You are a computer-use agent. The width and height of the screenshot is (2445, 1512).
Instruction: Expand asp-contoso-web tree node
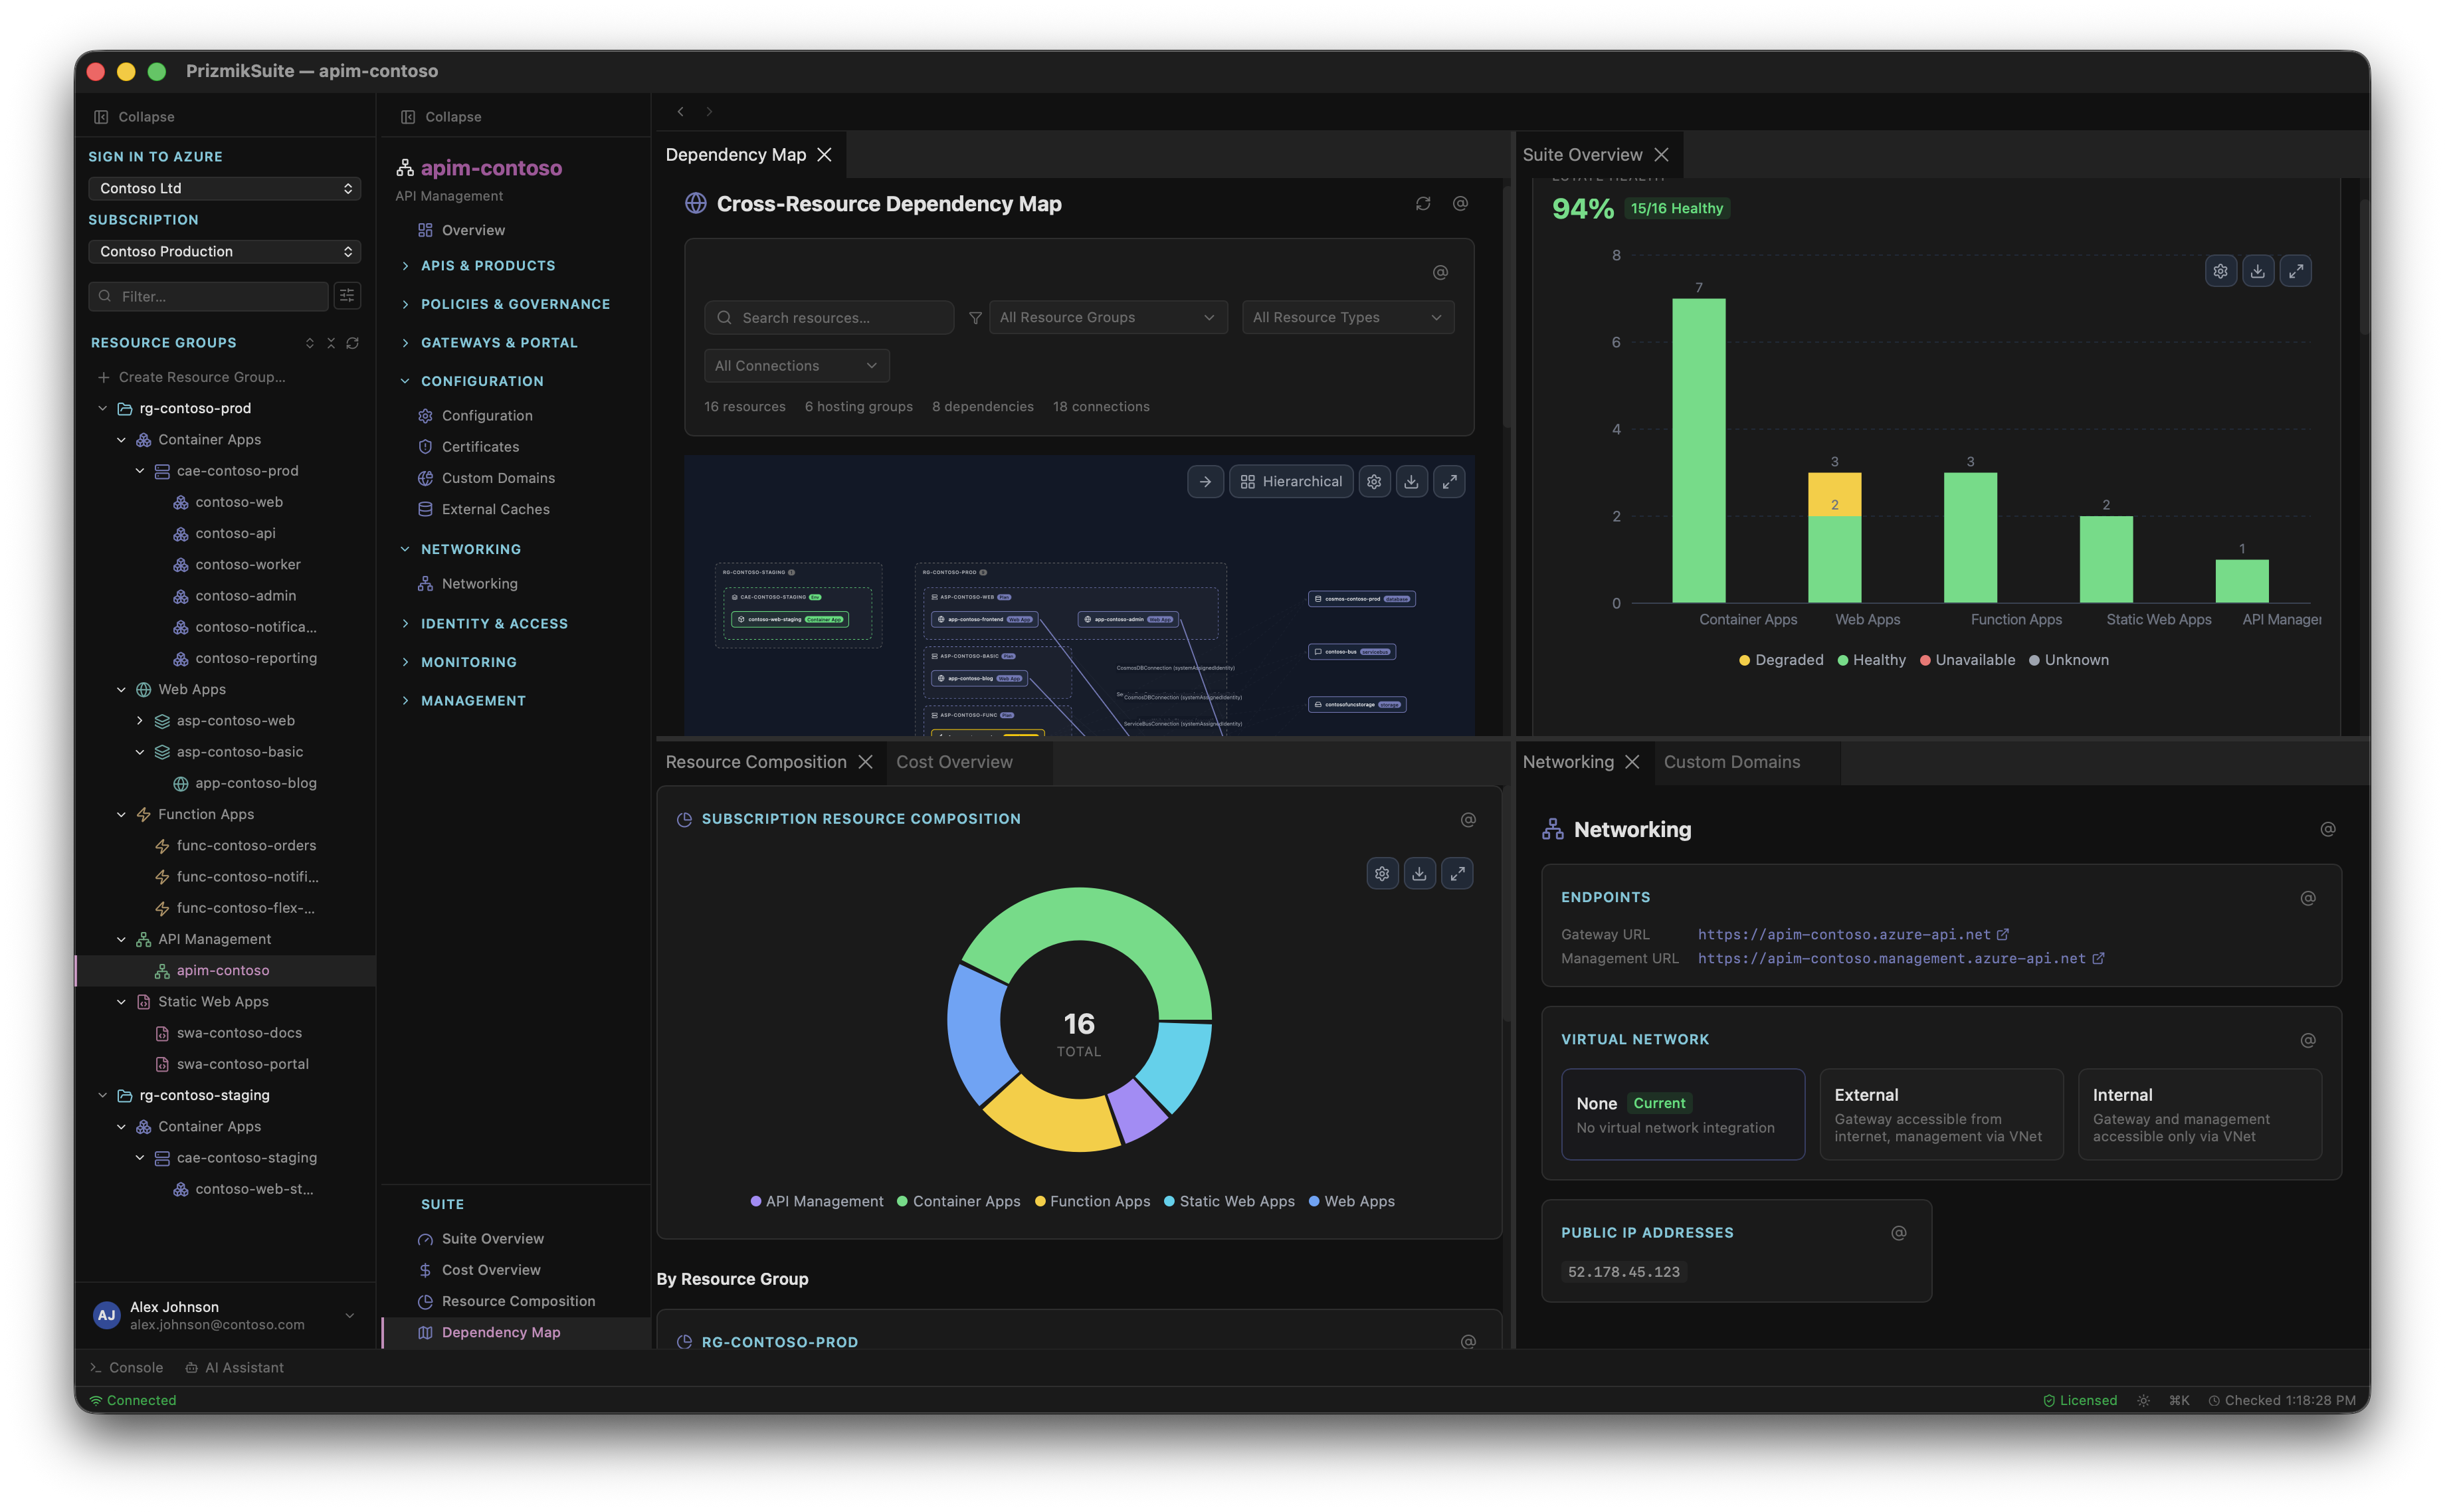pos(139,721)
